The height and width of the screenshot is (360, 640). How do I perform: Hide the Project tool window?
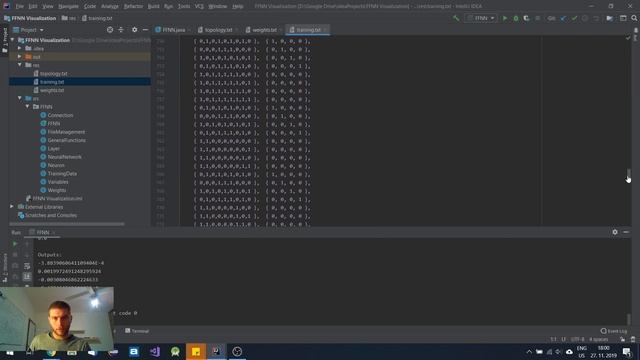pyautogui.click(x=145, y=30)
